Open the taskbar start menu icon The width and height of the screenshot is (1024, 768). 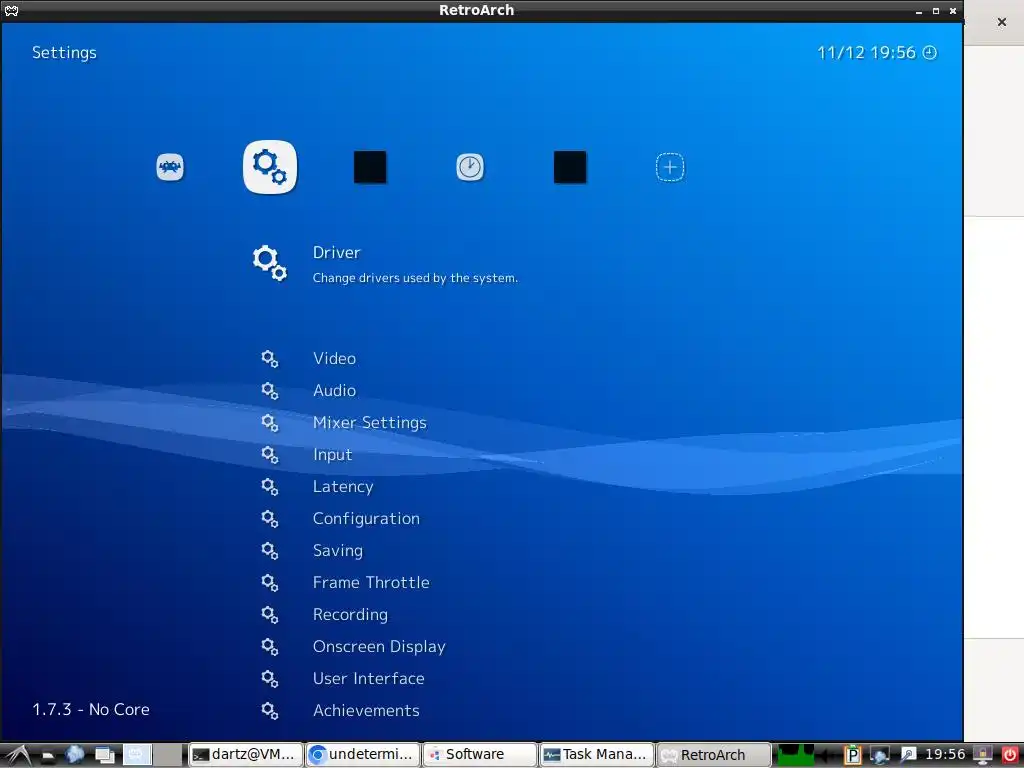pyautogui.click(x=18, y=755)
